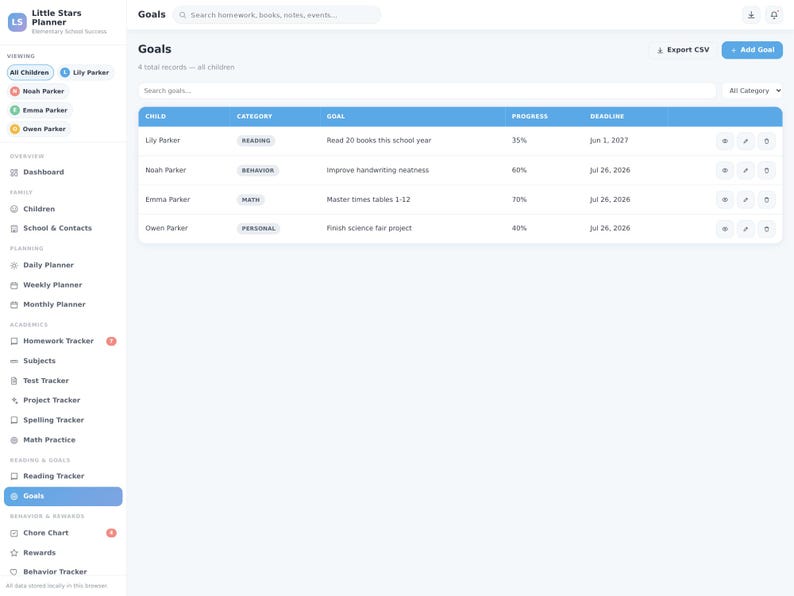Click the PERSONAL category tag
The height and width of the screenshot is (596, 794).
point(258,229)
